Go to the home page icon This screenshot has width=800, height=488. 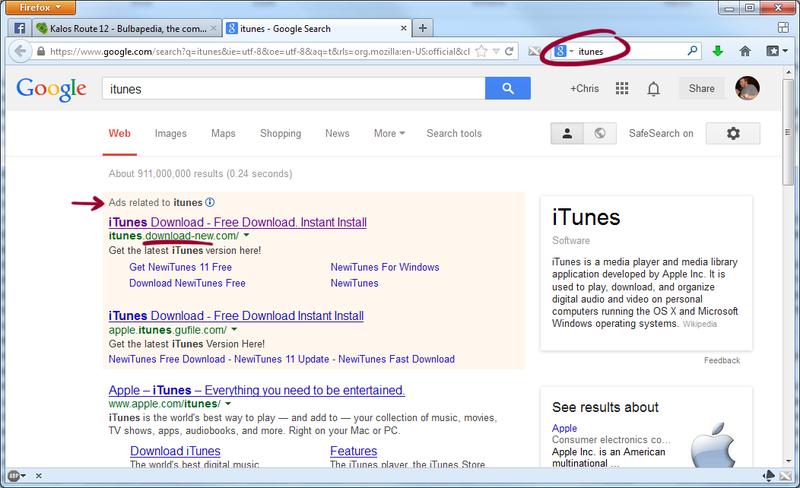click(x=745, y=51)
